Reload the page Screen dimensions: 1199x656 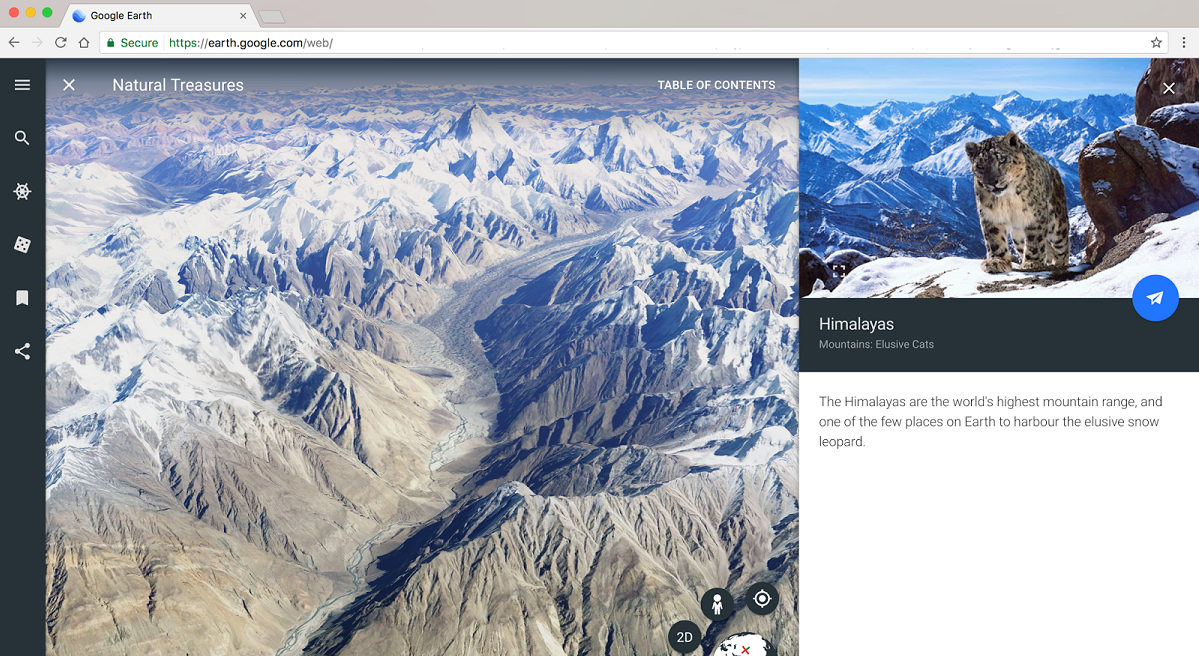(x=61, y=43)
